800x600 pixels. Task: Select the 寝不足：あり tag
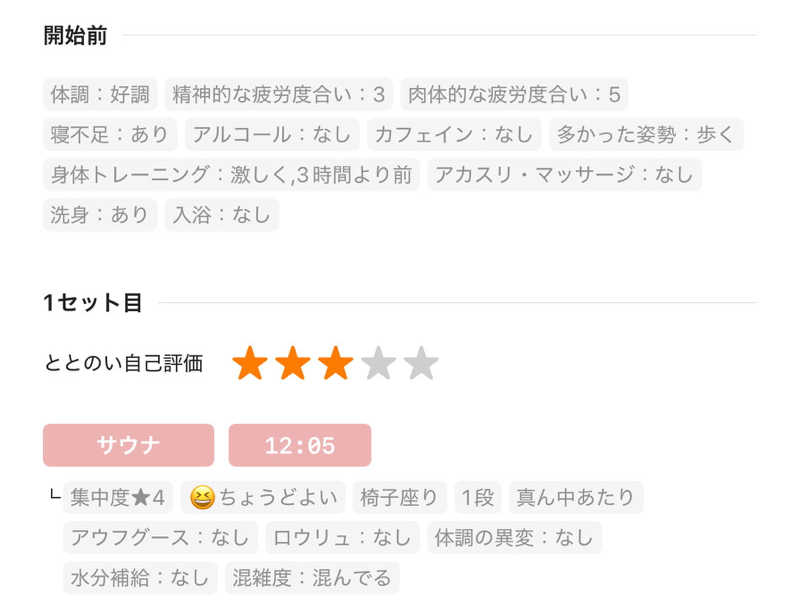click(110, 134)
